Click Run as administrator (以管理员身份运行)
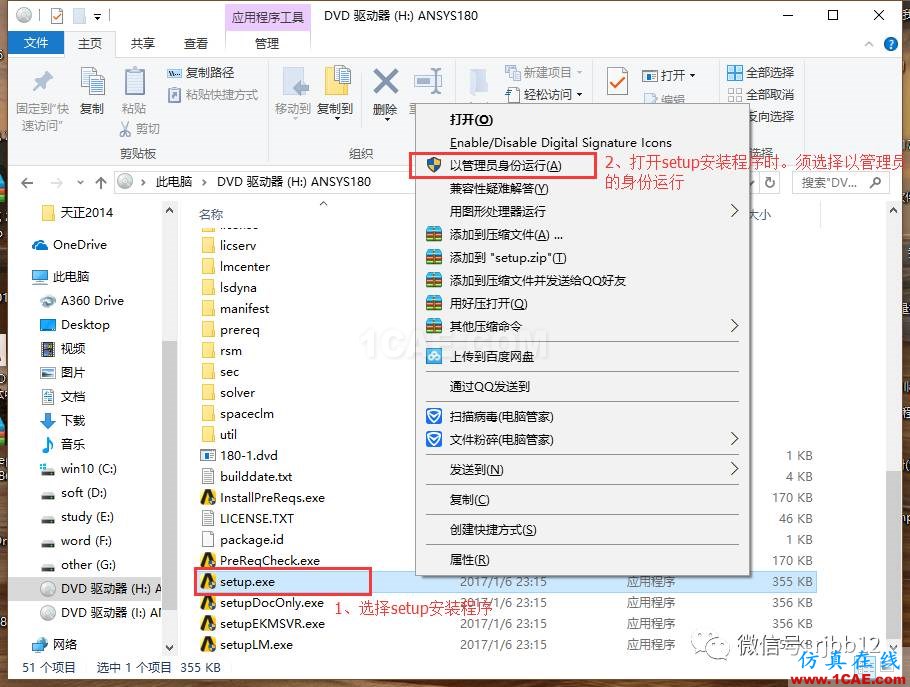This screenshot has width=910, height=687. click(505, 165)
